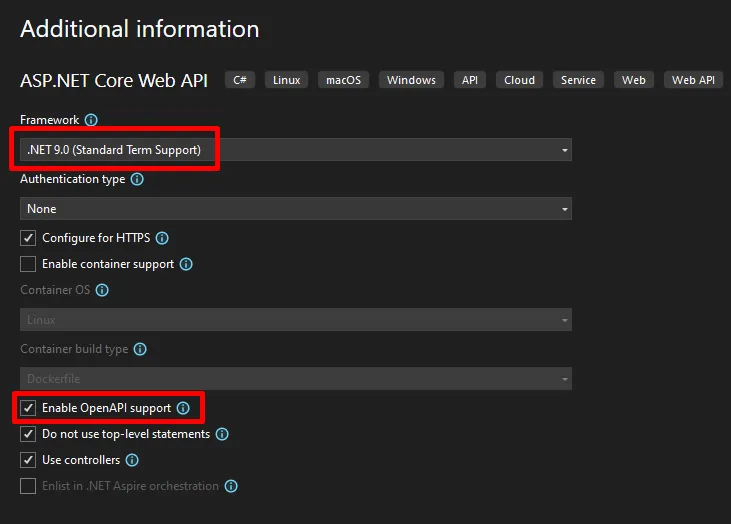
Task: Click the Cloud tag
Action: tap(519, 80)
